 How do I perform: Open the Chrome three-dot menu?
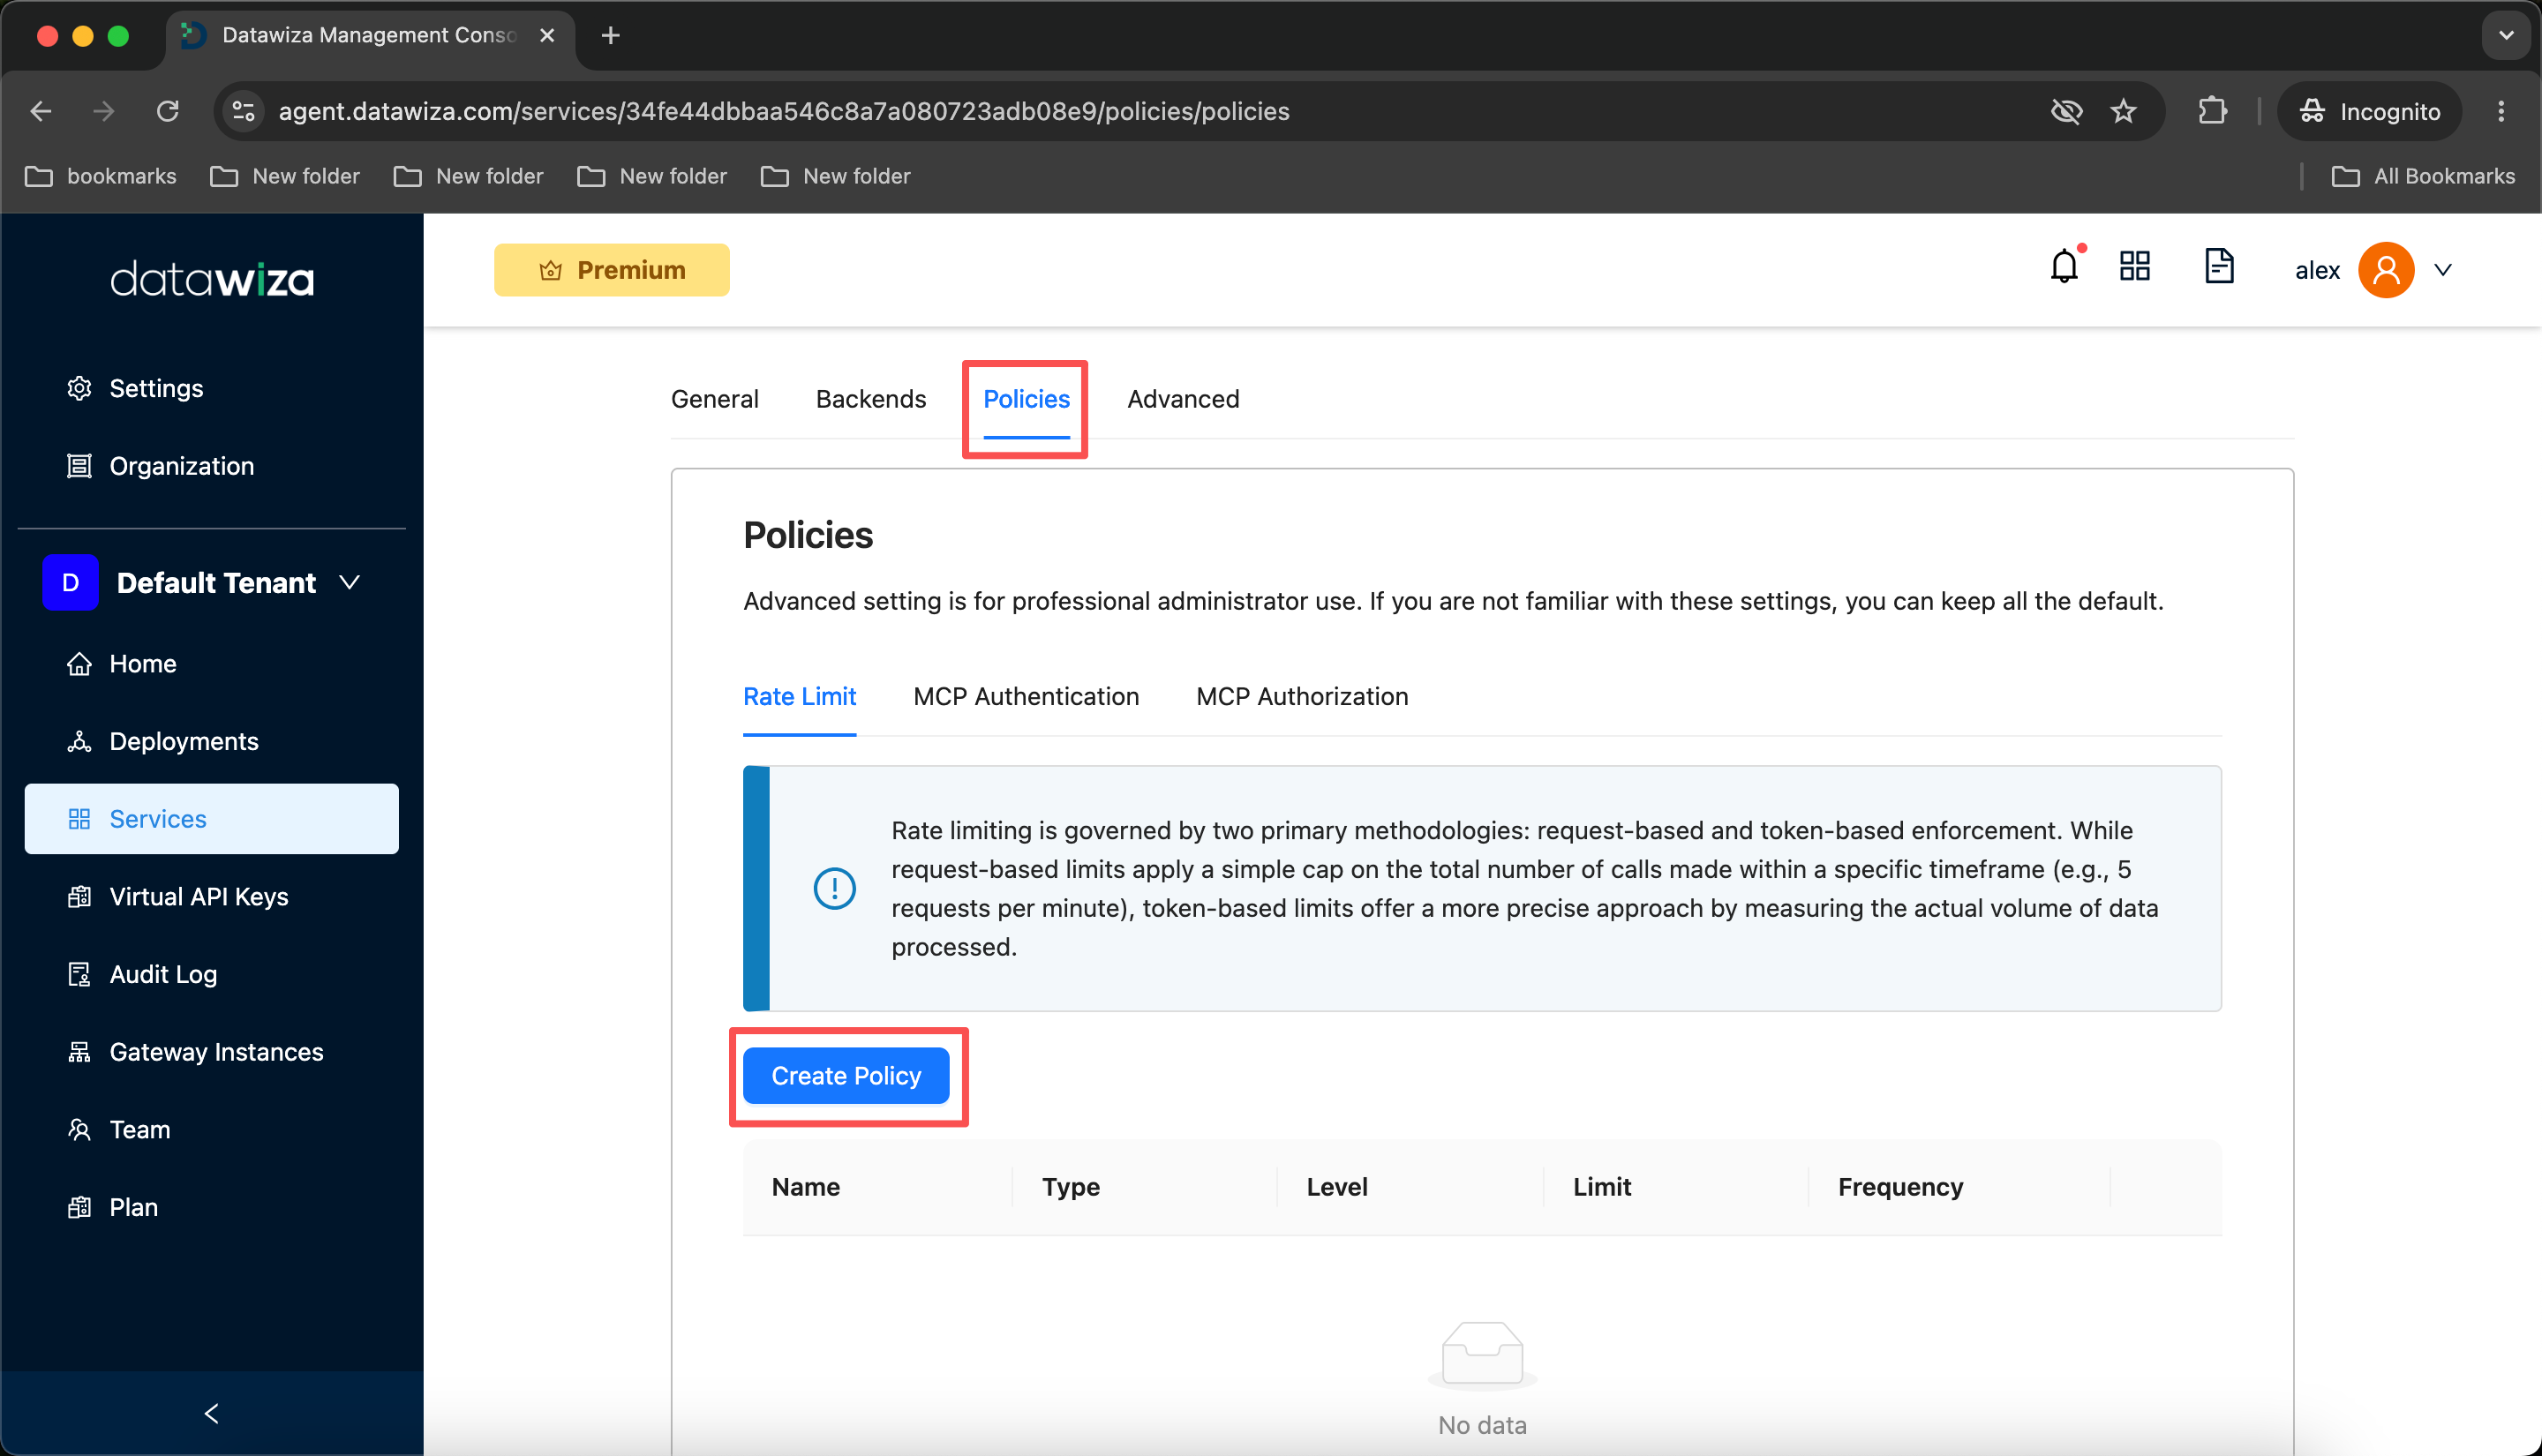(x=2501, y=111)
